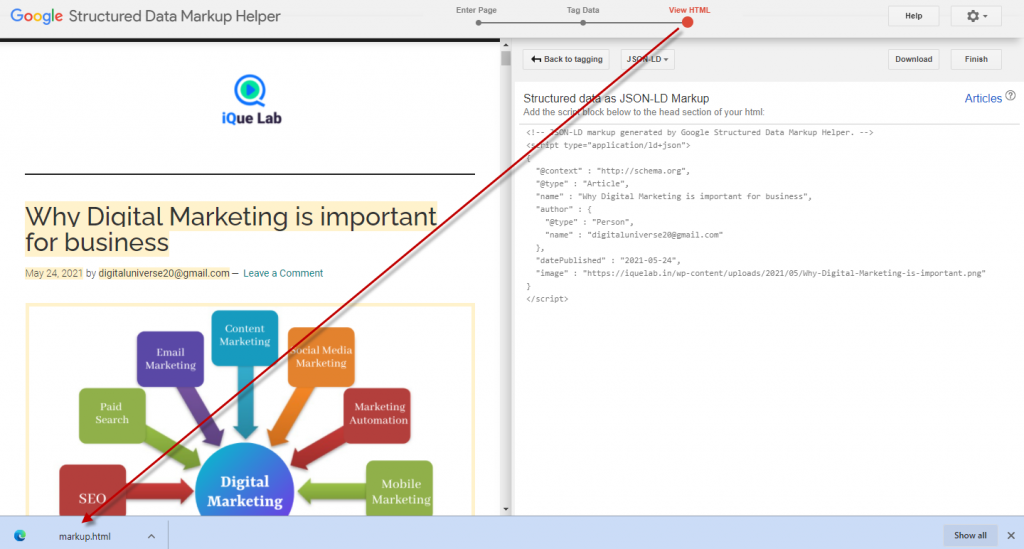Expand the markup.html download options chevron

(152, 537)
